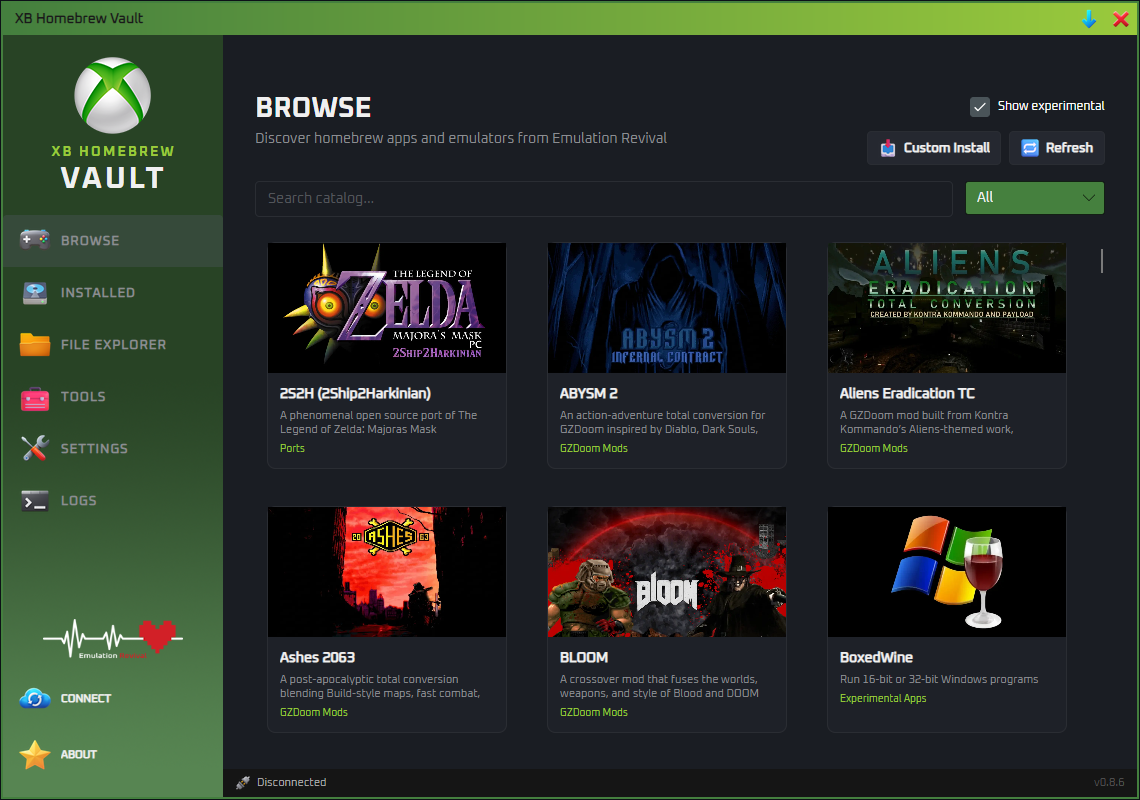Click GZDoom Mods tag under ABYSM 2
This screenshot has height=800, width=1140.
tap(594, 449)
